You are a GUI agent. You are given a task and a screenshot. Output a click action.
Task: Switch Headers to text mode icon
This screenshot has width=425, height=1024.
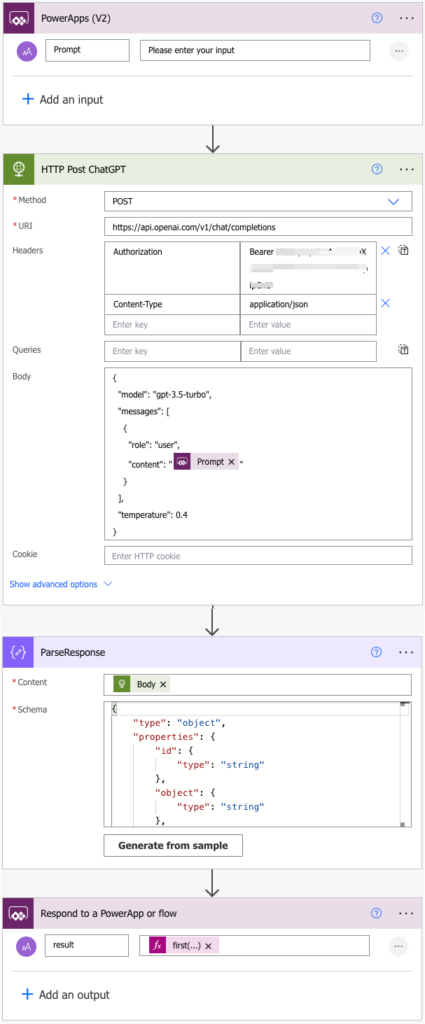coord(403,251)
